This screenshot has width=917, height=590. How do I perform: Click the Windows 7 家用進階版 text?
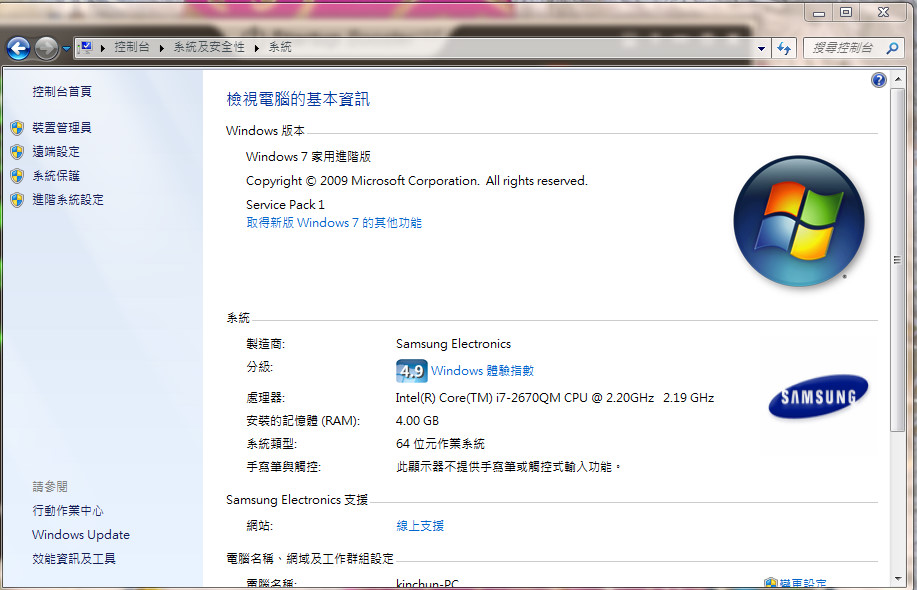[x=308, y=157]
